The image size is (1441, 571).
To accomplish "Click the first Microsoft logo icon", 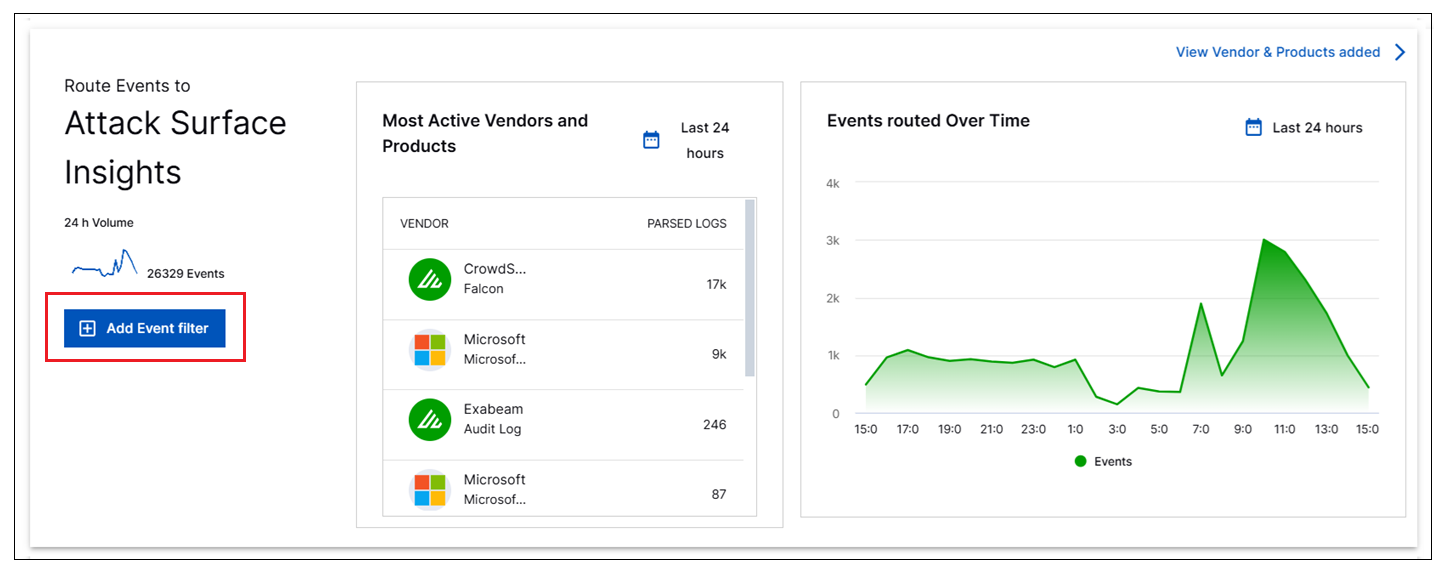I will 430,349.
